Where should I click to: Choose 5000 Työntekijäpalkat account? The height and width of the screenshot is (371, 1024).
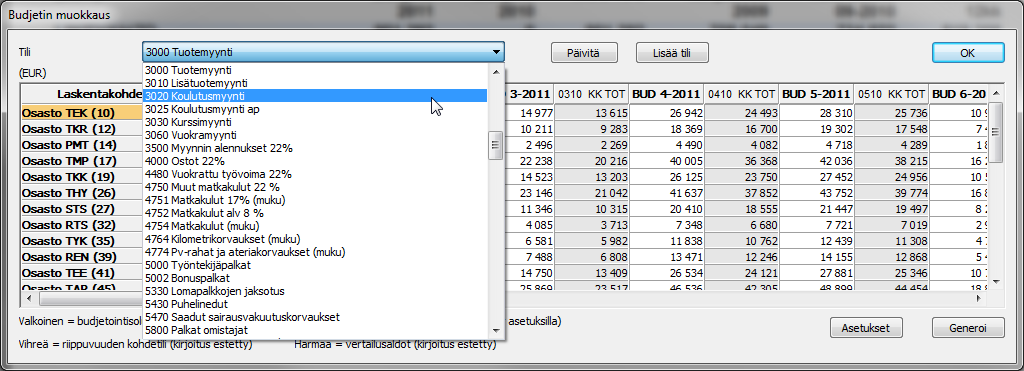pyautogui.click(x=315, y=265)
